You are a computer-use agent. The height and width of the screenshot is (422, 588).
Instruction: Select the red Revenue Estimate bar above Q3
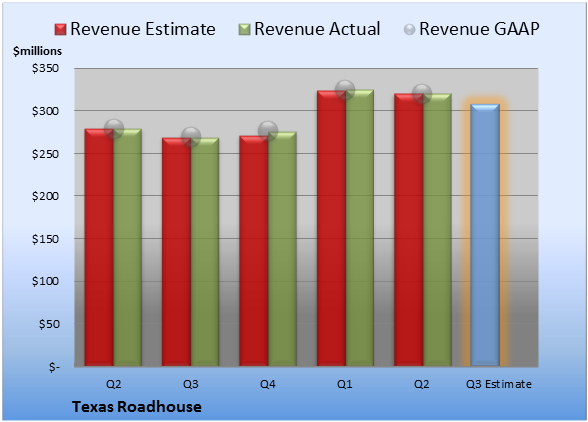(176, 252)
